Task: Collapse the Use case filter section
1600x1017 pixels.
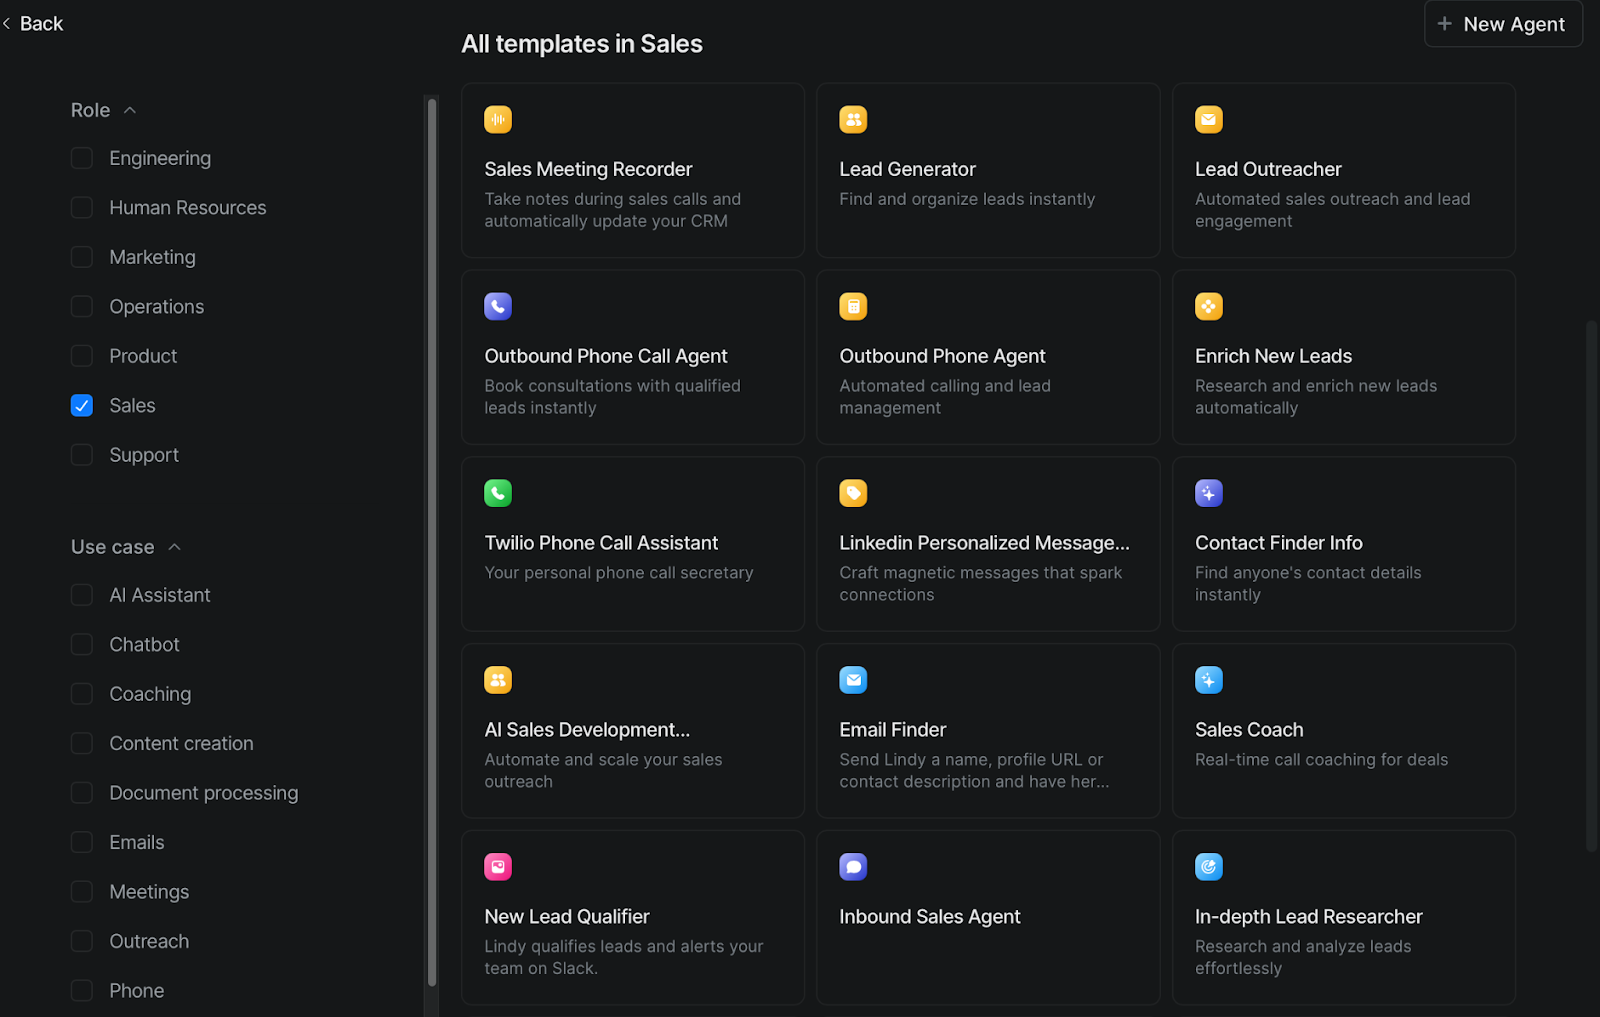Action: pos(174,547)
